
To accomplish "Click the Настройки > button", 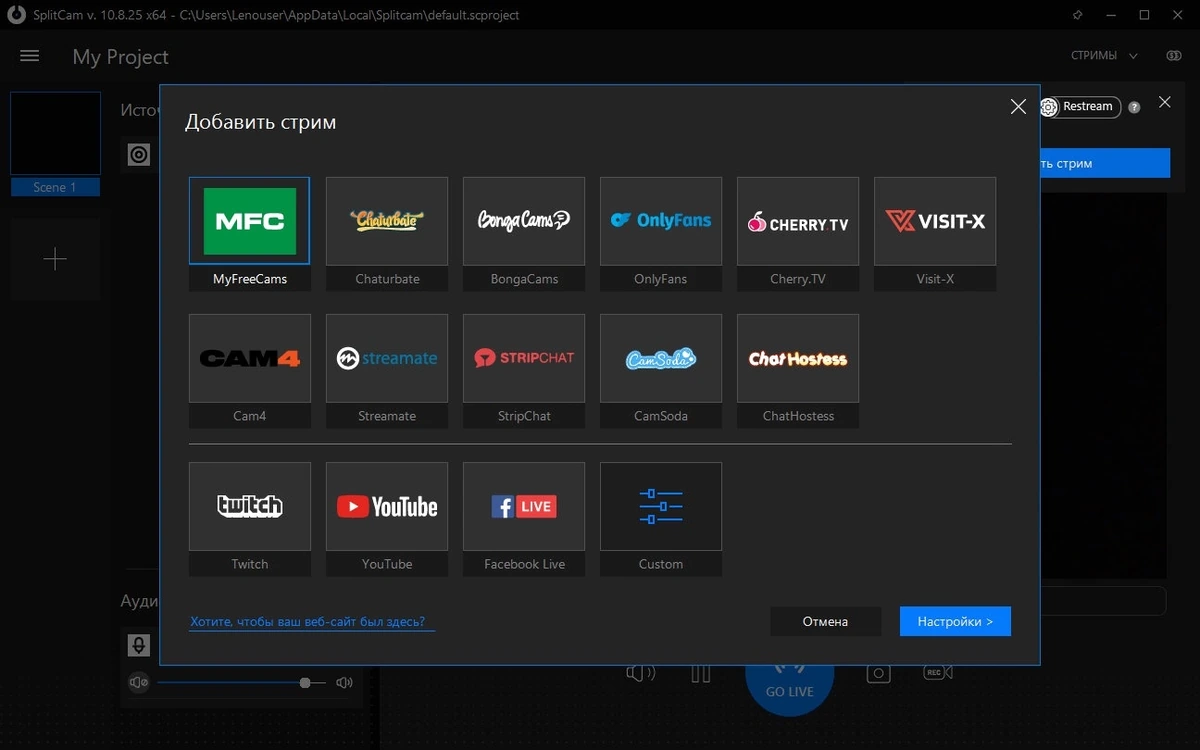I will pyautogui.click(x=955, y=621).
